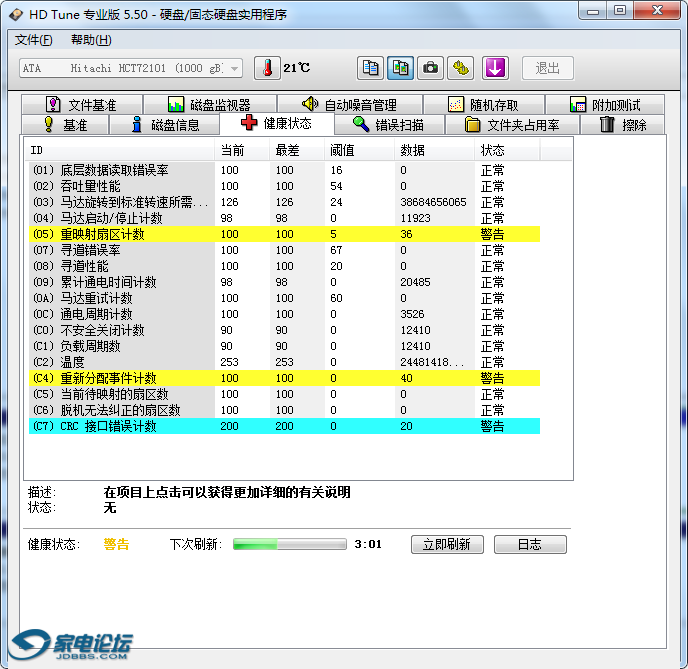This screenshot has height=669, width=688.
Task: Minimize the HD Tune window
Action: (593, 11)
